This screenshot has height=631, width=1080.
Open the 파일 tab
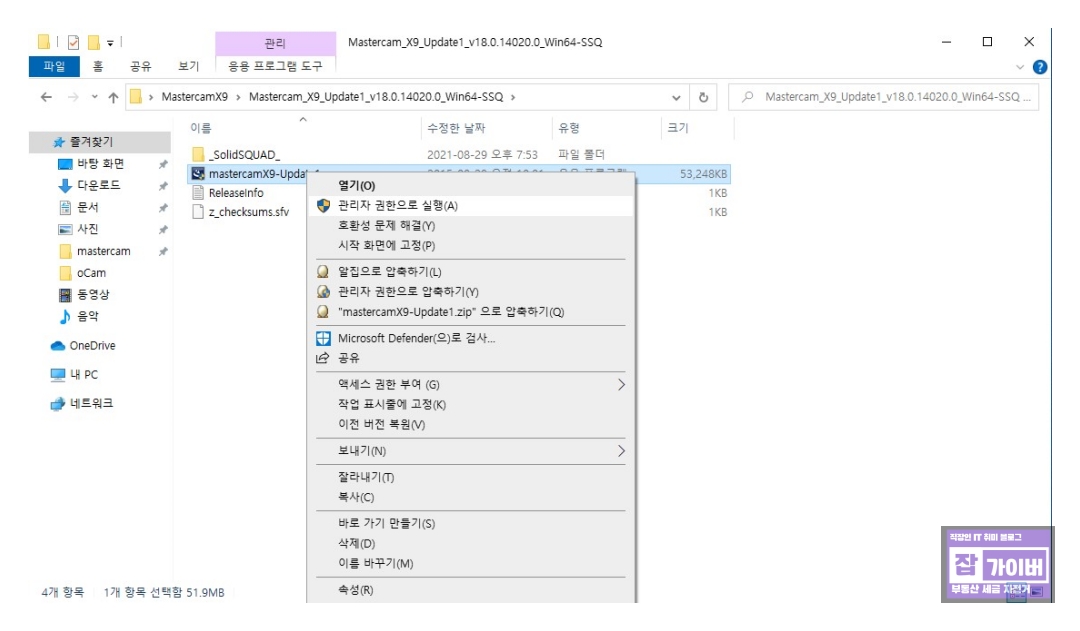(x=54, y=66)
